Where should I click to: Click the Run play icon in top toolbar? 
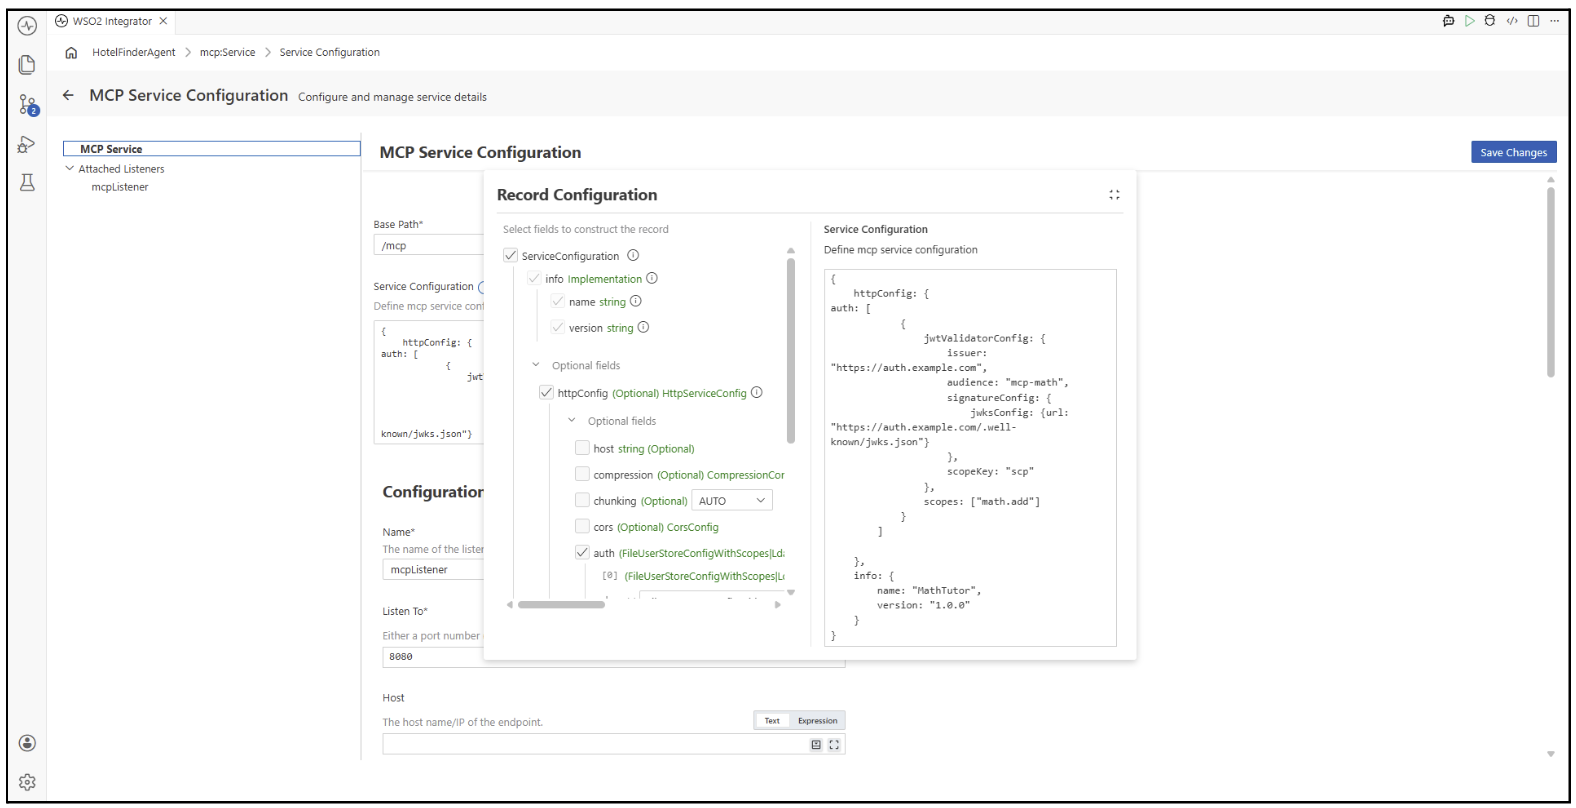click(x=1469, y=21)
